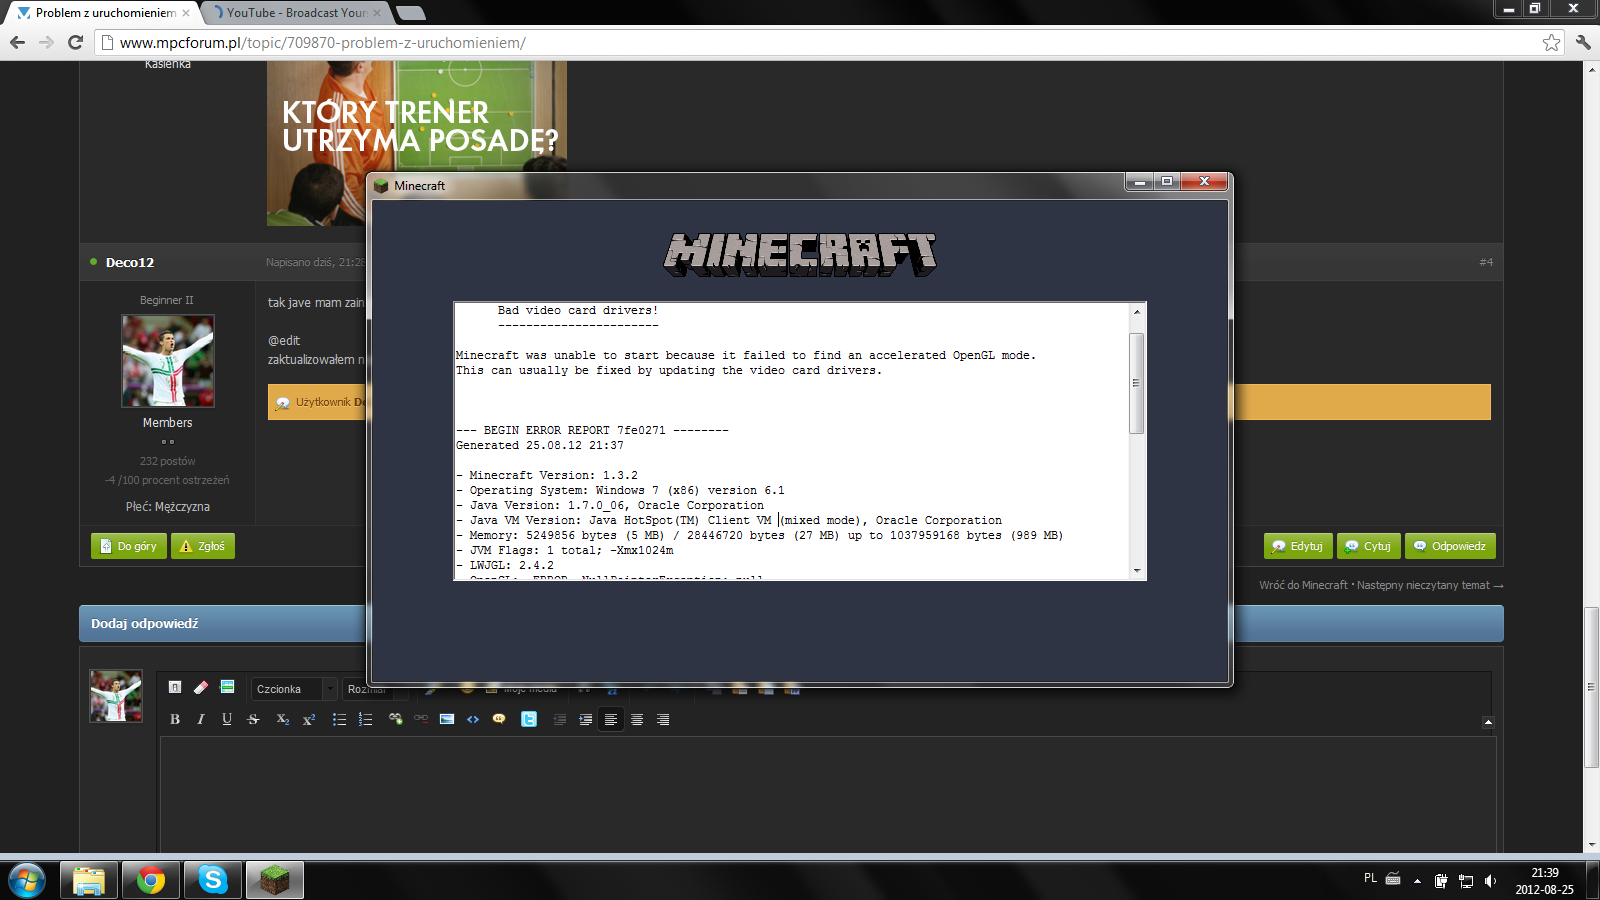Go forward in Chrome

point(46,42)
